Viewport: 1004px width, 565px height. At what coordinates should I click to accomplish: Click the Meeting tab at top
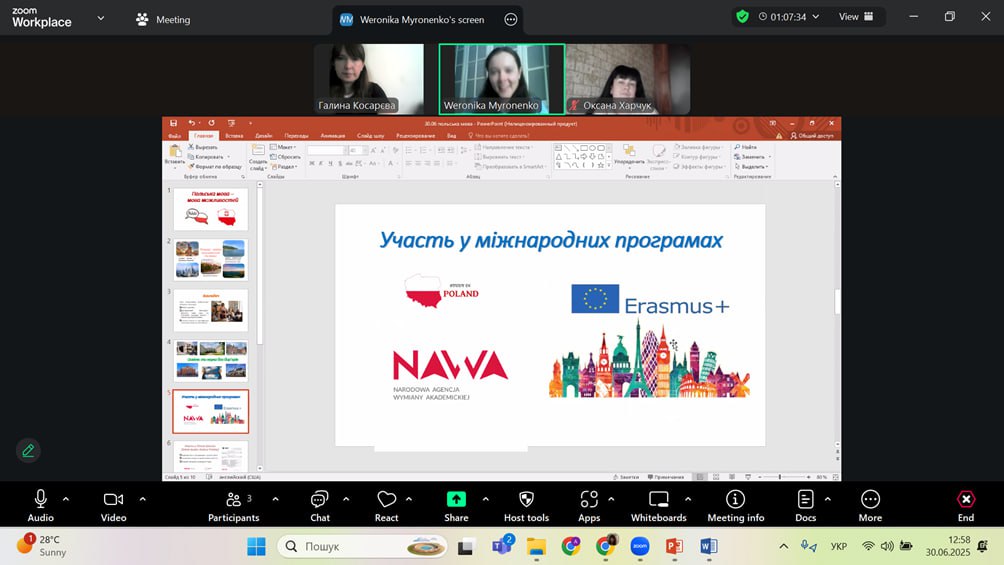pos(163,20)
